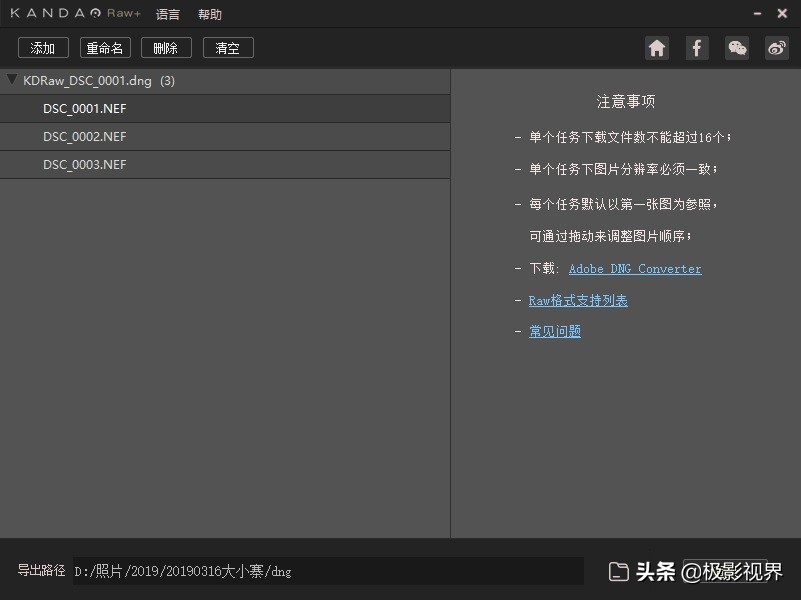
Task: Click the Home icon in the toolbar
Action: pyautogui.click(x=657, y=47)
